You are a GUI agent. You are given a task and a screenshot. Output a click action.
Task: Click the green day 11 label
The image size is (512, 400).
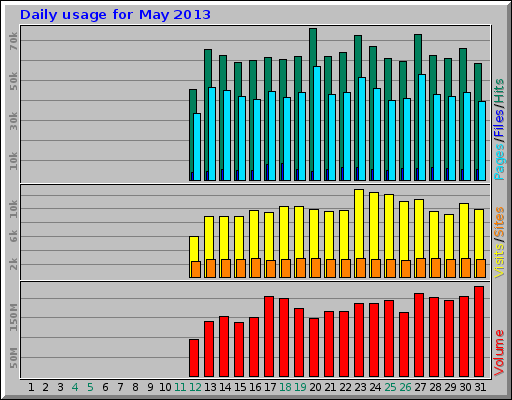click(180, 387)
